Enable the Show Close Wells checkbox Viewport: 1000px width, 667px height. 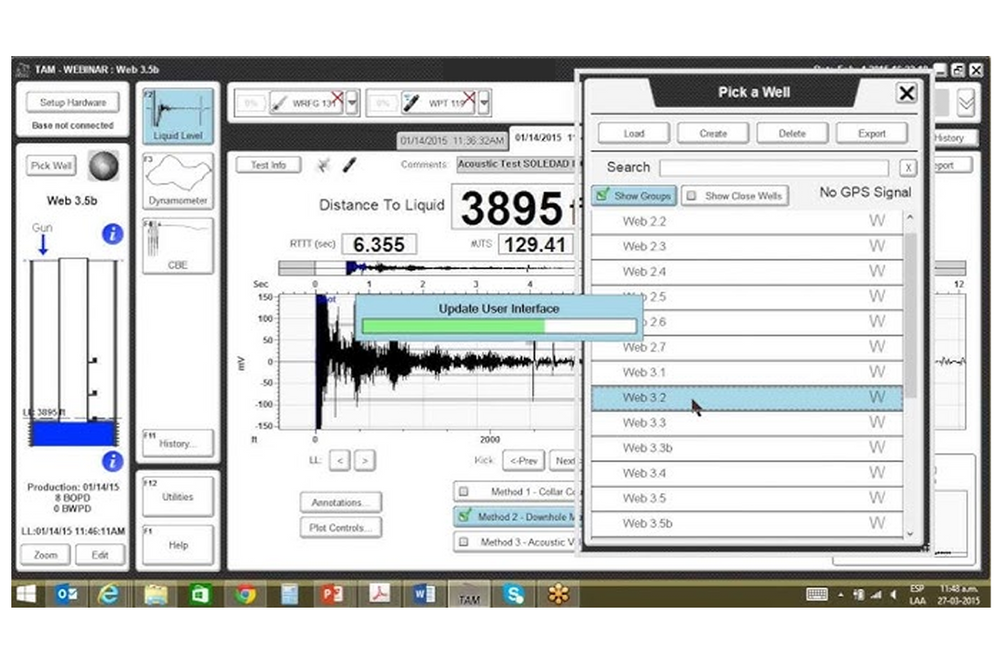tap(691, 196)
